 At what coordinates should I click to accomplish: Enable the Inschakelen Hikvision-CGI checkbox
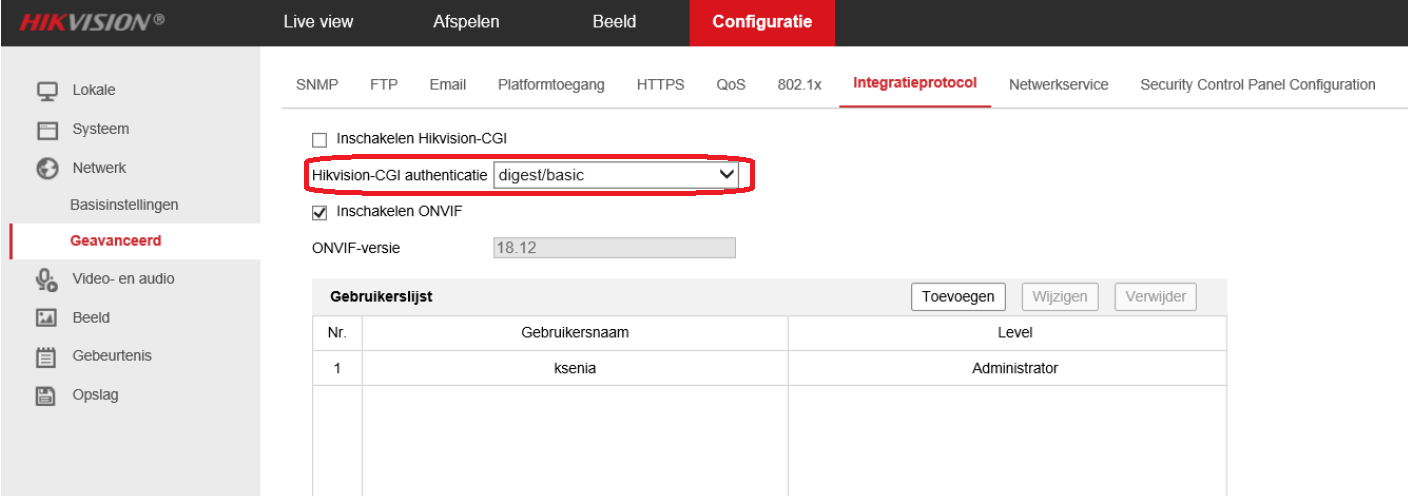pyautogui.click(x=320, y=140)
